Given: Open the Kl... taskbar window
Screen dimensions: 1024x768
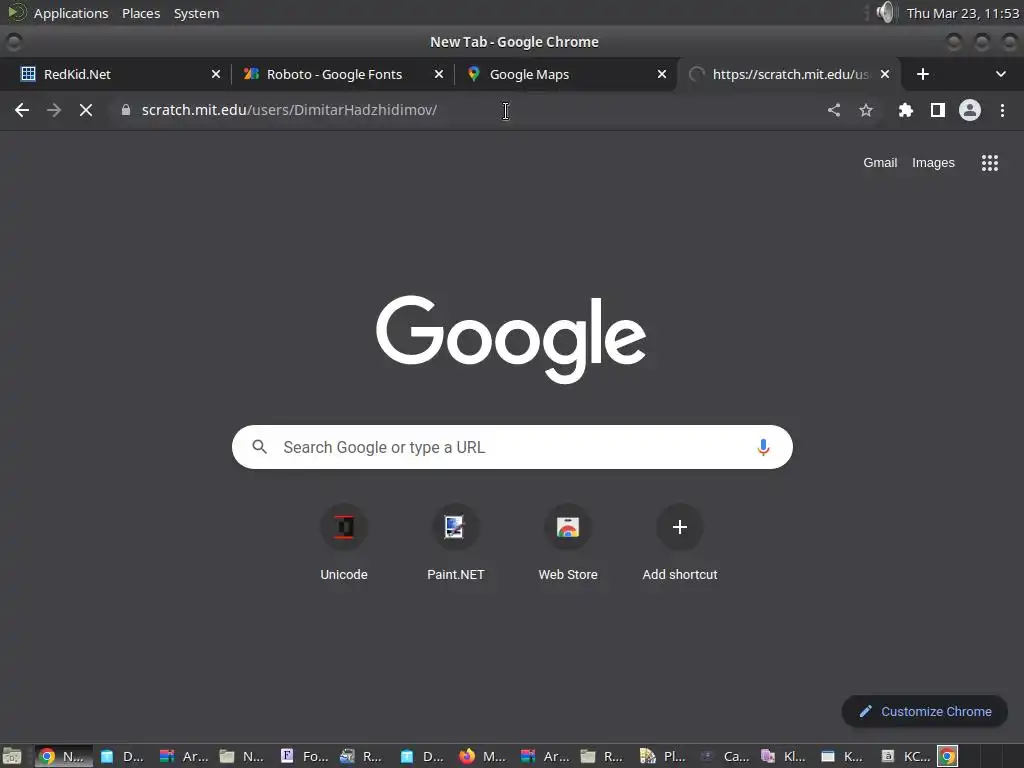Looking at the screenshot, I should [784, 756].
